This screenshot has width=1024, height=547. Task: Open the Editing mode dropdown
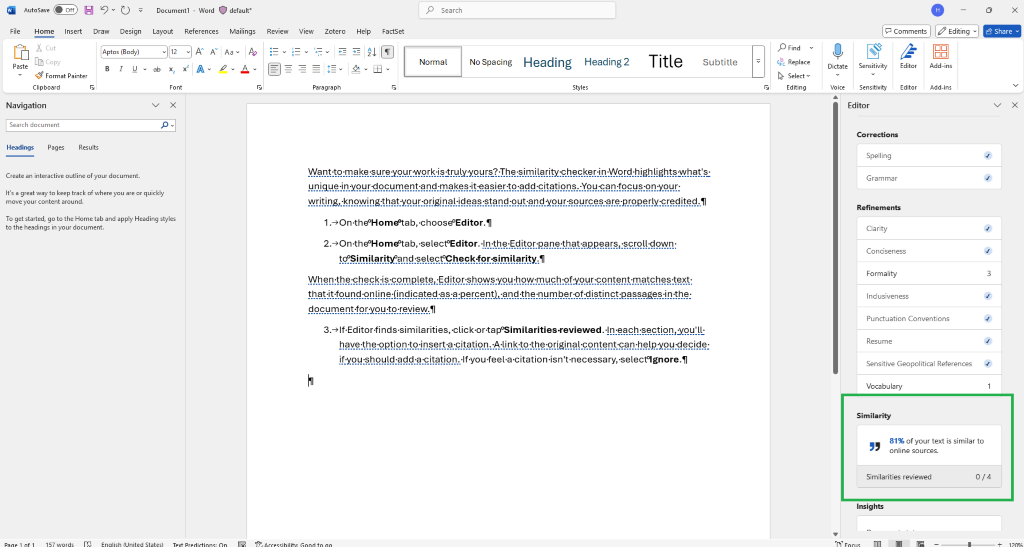point(957,31)
